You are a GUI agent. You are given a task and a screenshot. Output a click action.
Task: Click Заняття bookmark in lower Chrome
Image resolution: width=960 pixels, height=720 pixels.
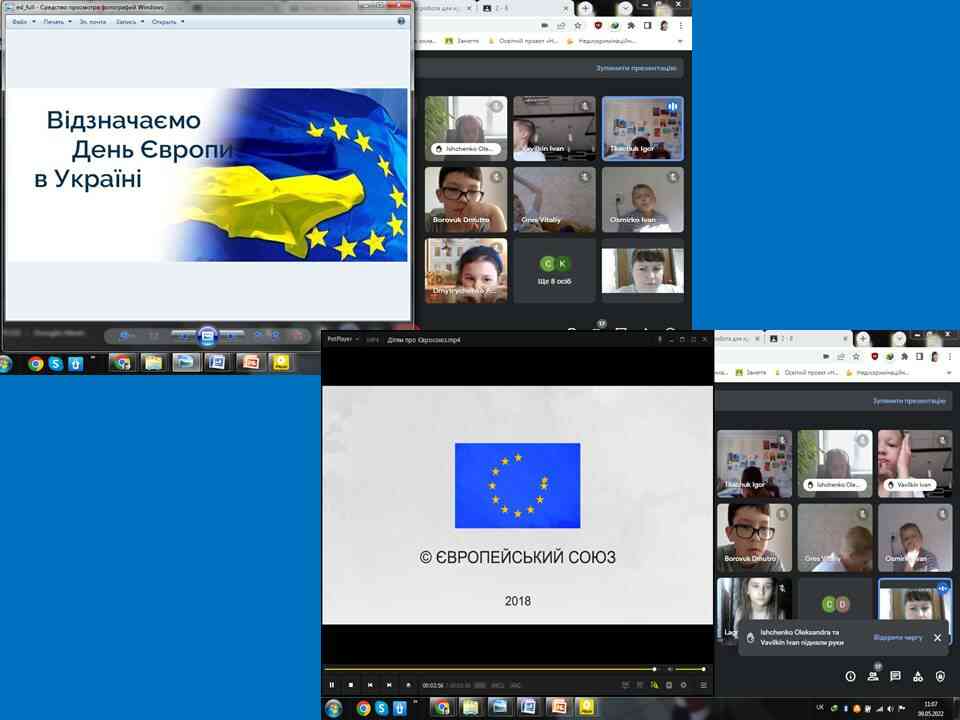tap(751, 372)
